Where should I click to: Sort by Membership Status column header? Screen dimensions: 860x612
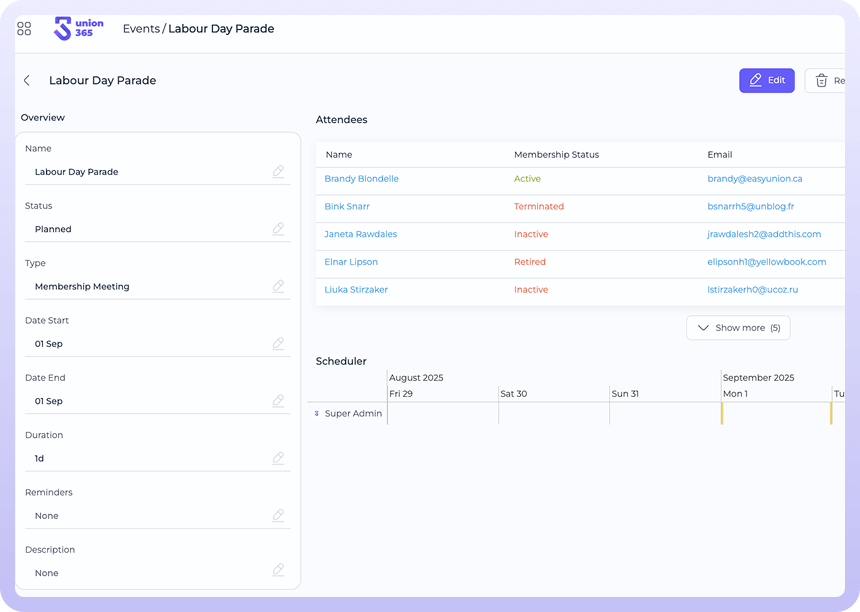click(x=556, y=155)
